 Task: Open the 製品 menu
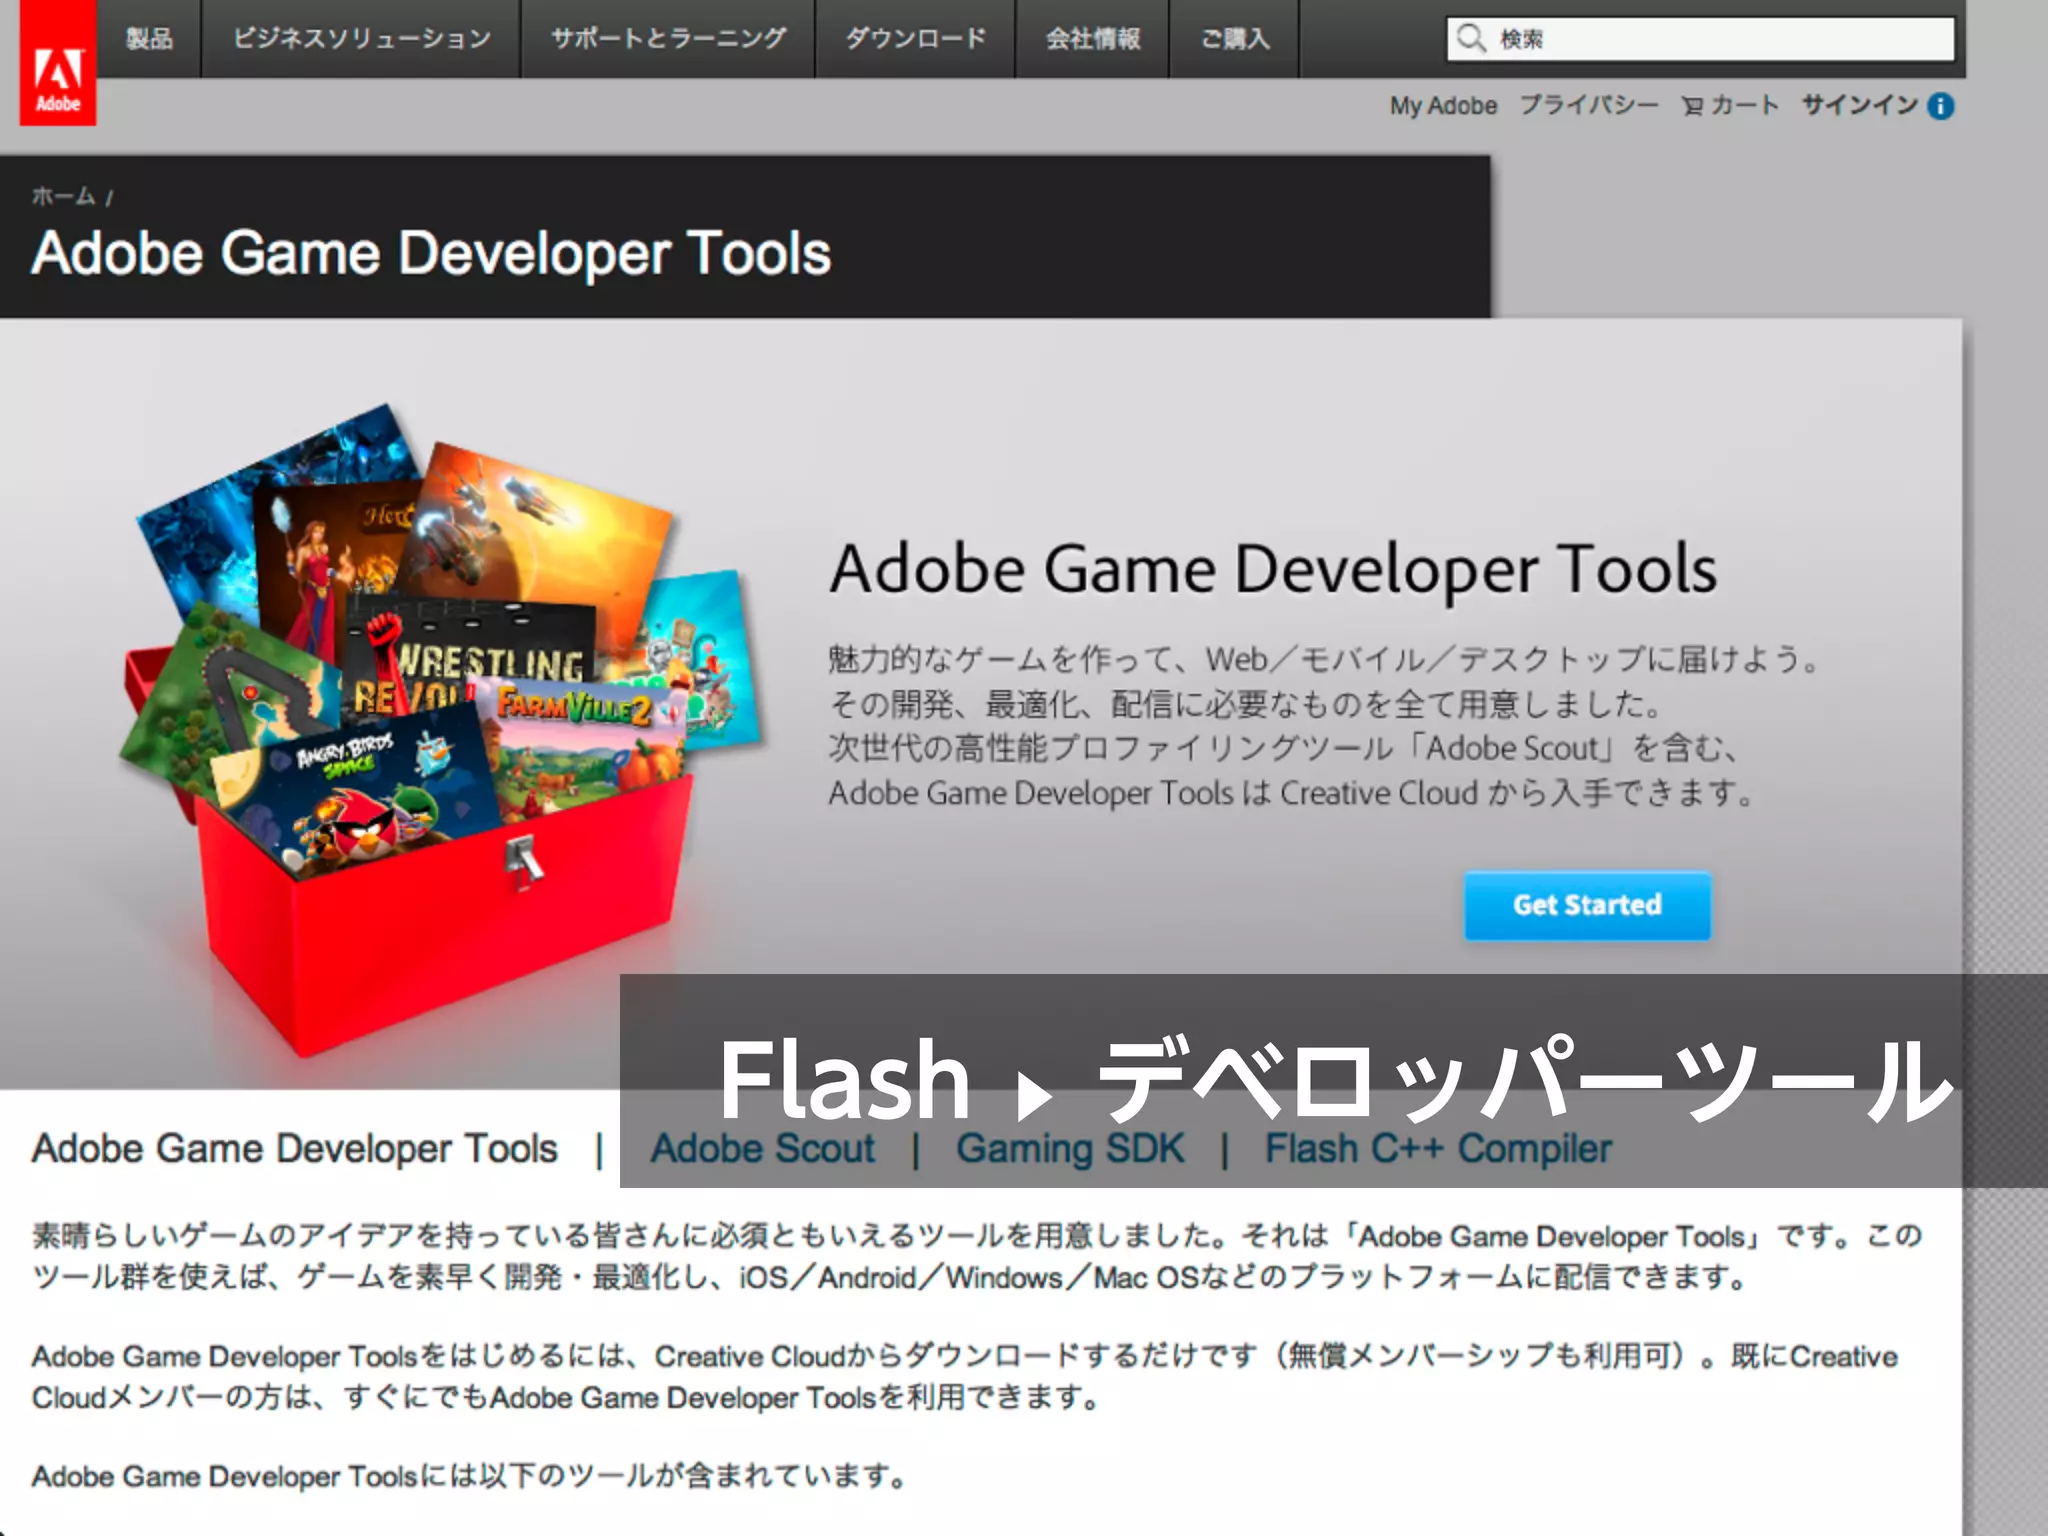(x=149, y=39)
